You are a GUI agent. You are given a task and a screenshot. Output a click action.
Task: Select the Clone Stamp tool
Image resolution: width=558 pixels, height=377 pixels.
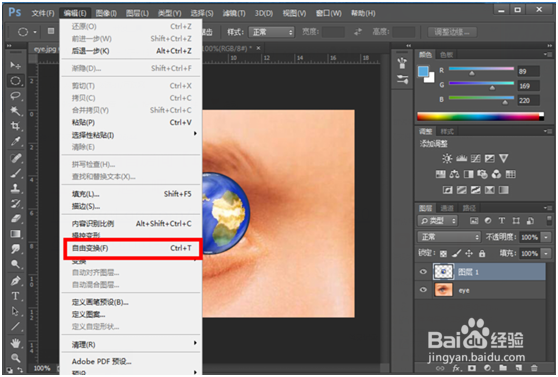(x=15, y=188)
